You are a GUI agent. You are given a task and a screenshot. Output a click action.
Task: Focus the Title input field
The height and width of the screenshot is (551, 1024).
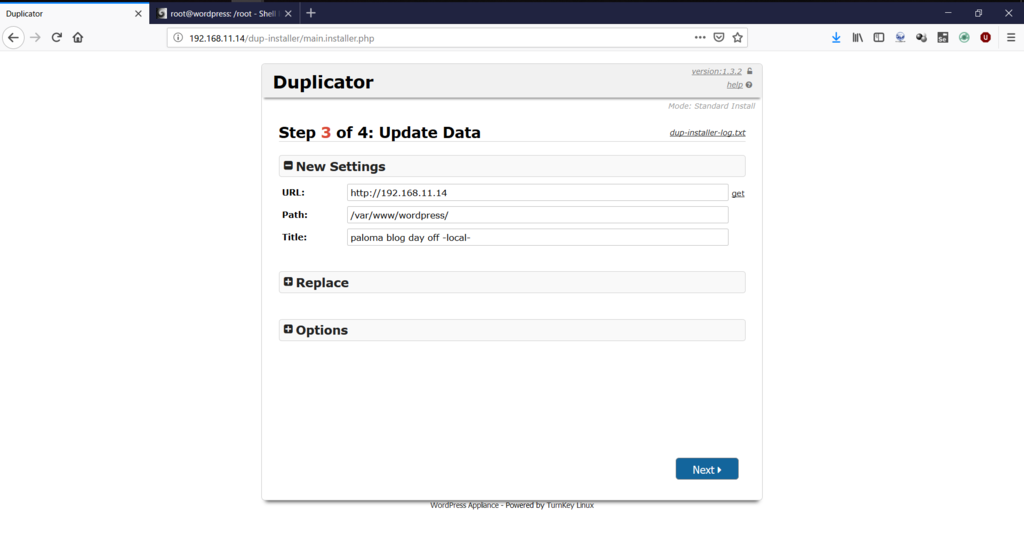[537, 237]
